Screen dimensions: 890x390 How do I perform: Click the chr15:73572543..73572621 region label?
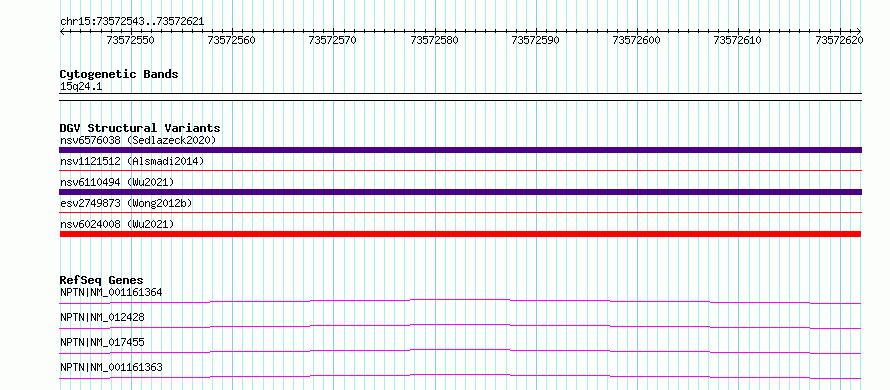coord(132,22)
